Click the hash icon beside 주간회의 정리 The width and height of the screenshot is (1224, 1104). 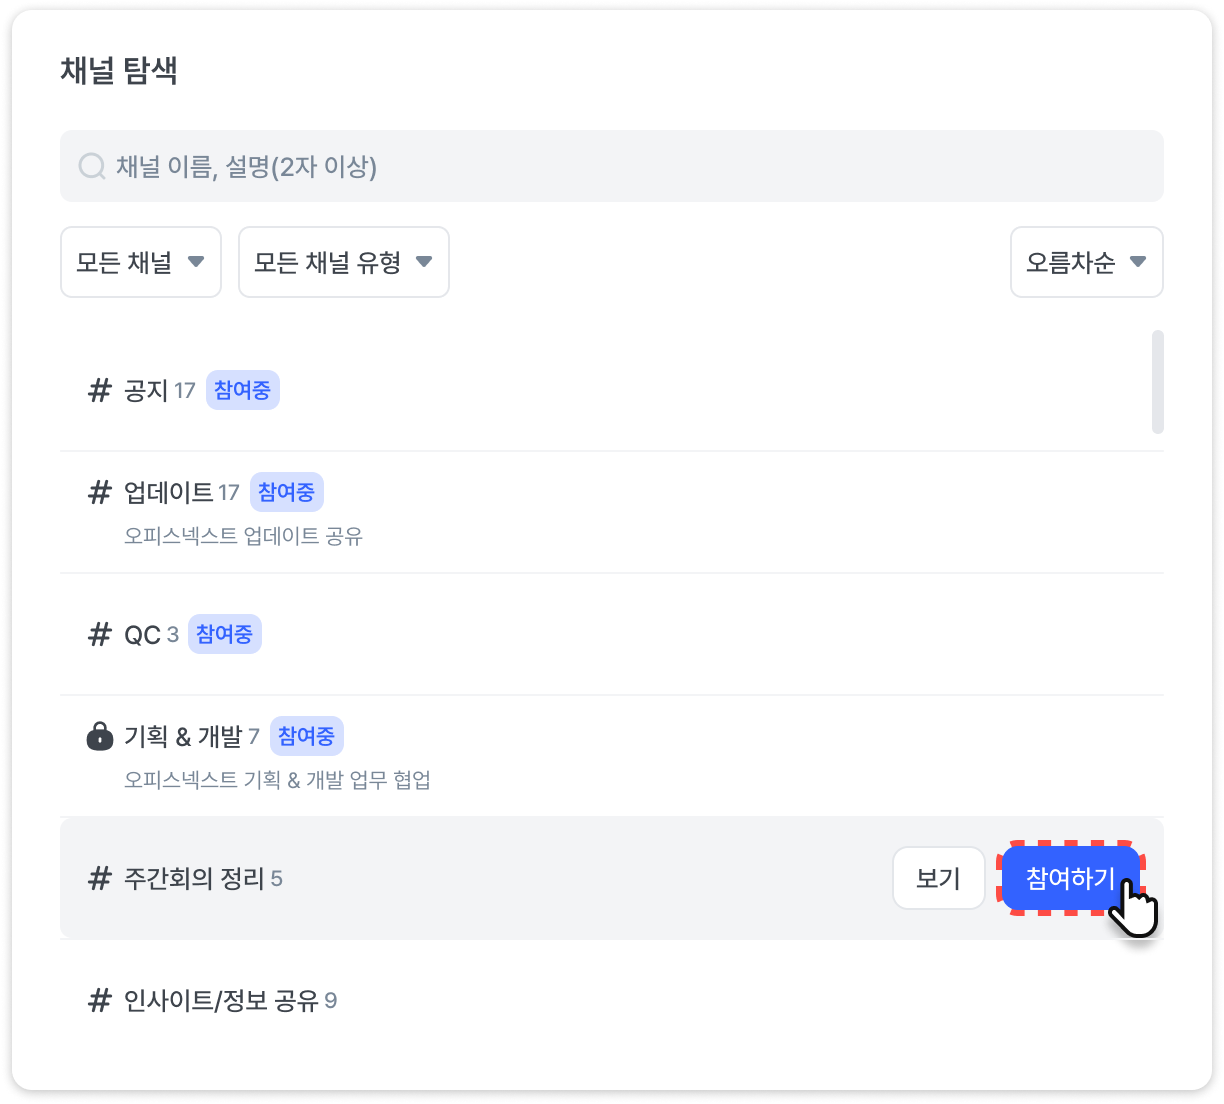99,878
